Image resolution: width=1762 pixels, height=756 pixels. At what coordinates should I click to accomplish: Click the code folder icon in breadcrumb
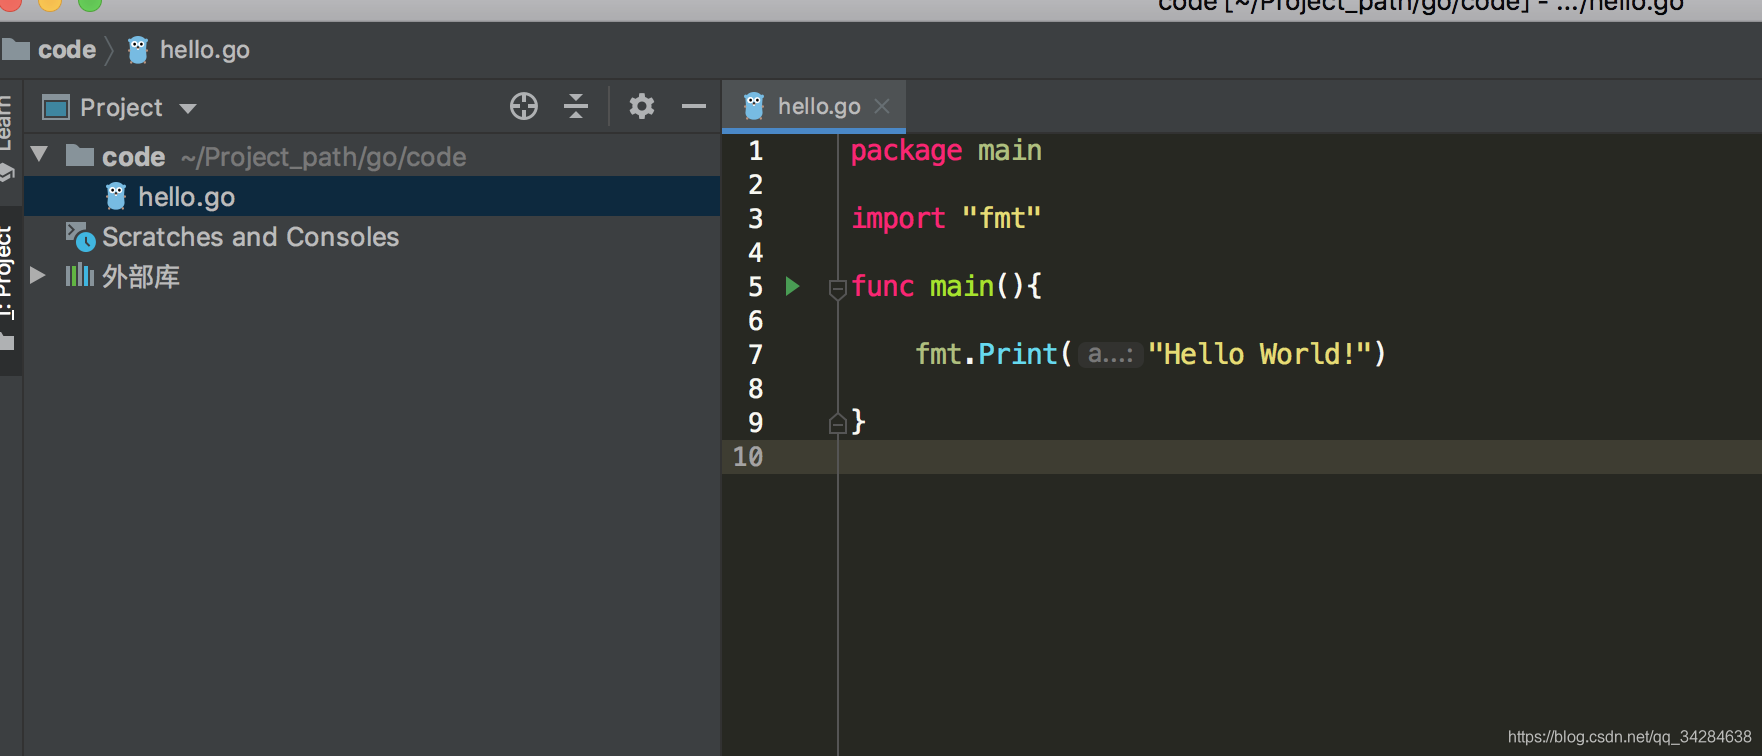click(15, 49)
